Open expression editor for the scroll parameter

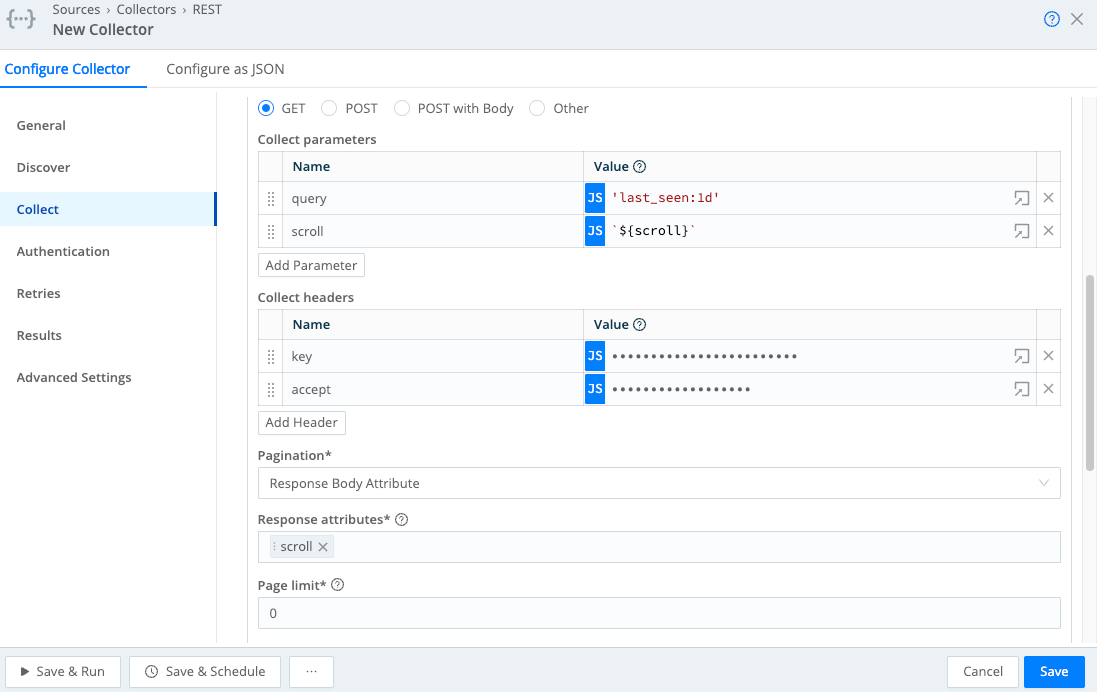tap(1021, 230)
